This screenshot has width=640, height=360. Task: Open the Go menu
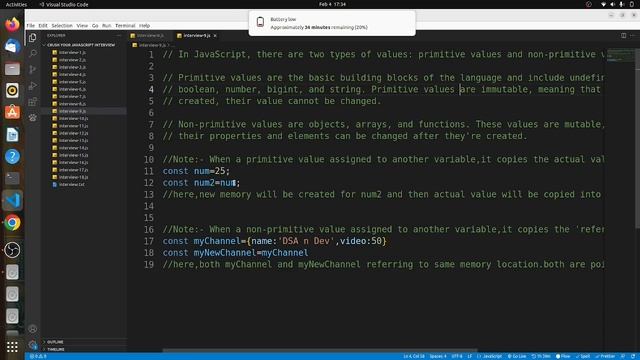coord(95,25)
